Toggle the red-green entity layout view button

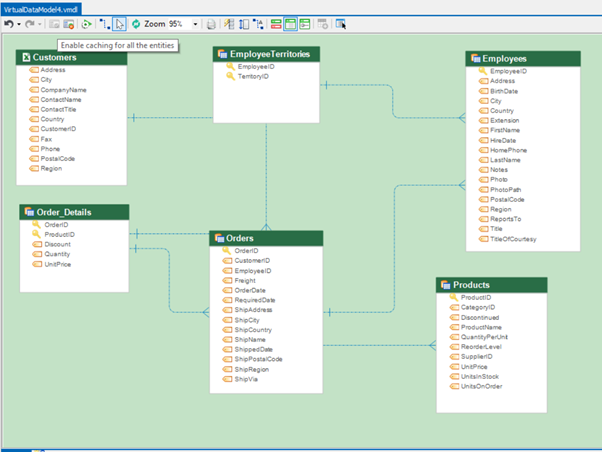point(276,24)
